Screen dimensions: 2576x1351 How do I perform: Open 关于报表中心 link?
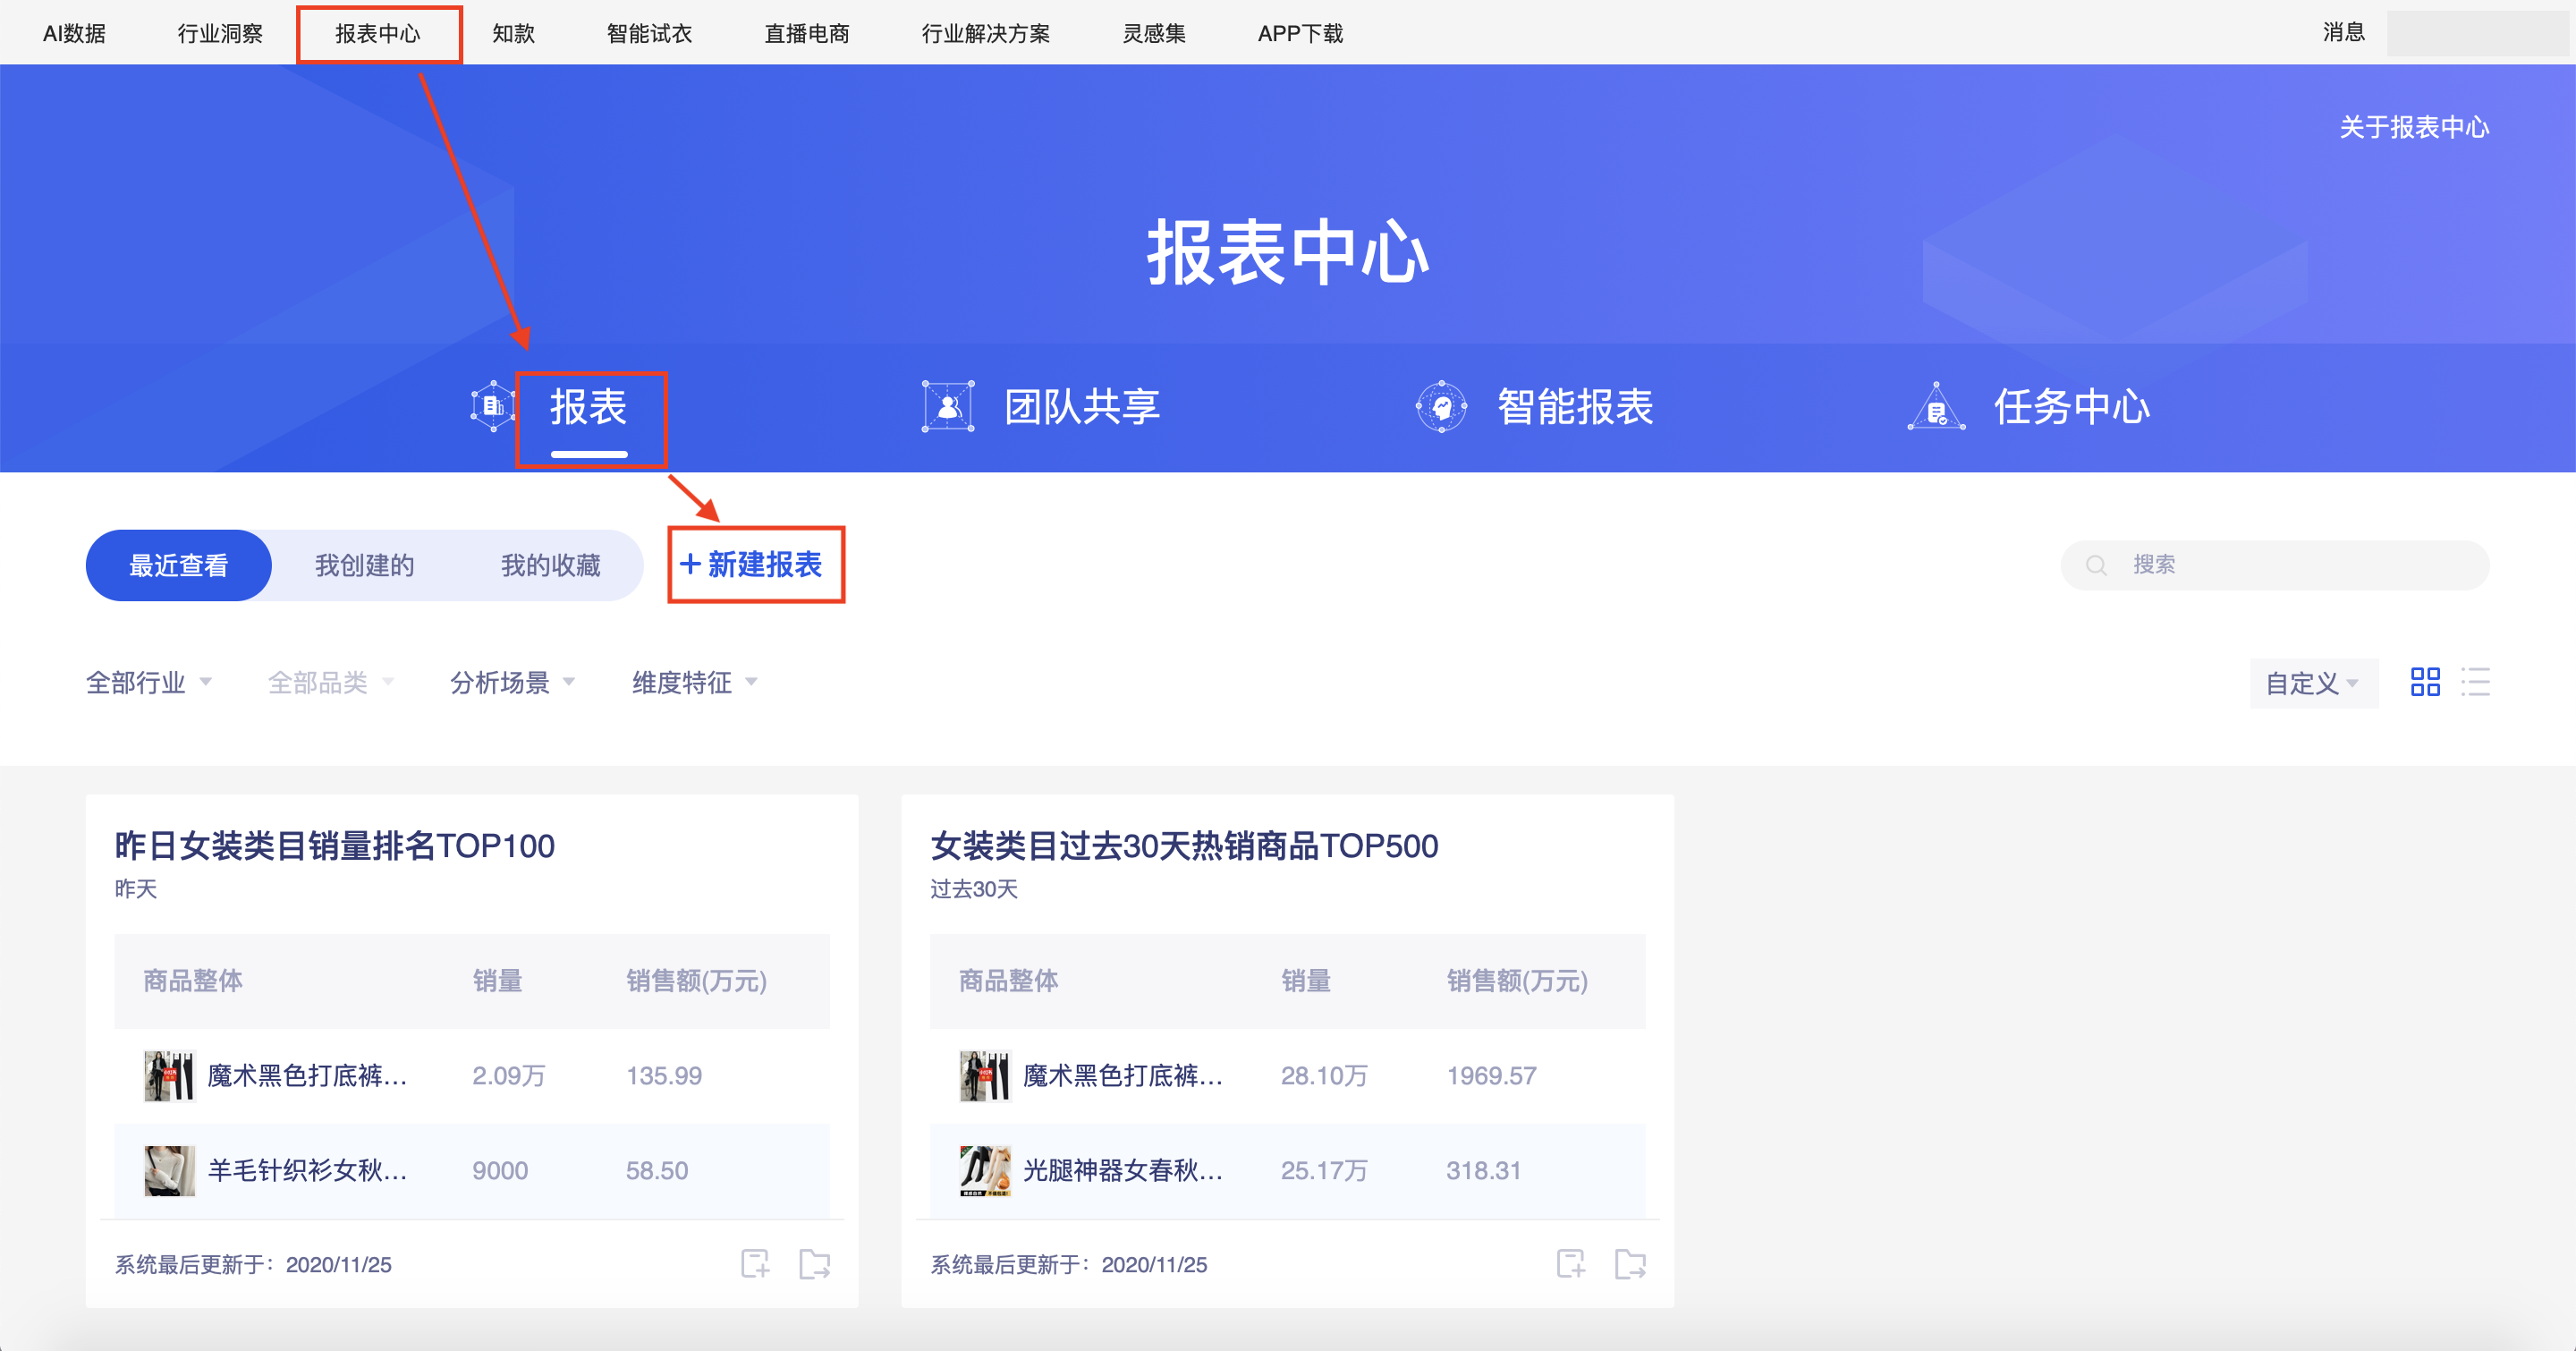click(2412, 126)
